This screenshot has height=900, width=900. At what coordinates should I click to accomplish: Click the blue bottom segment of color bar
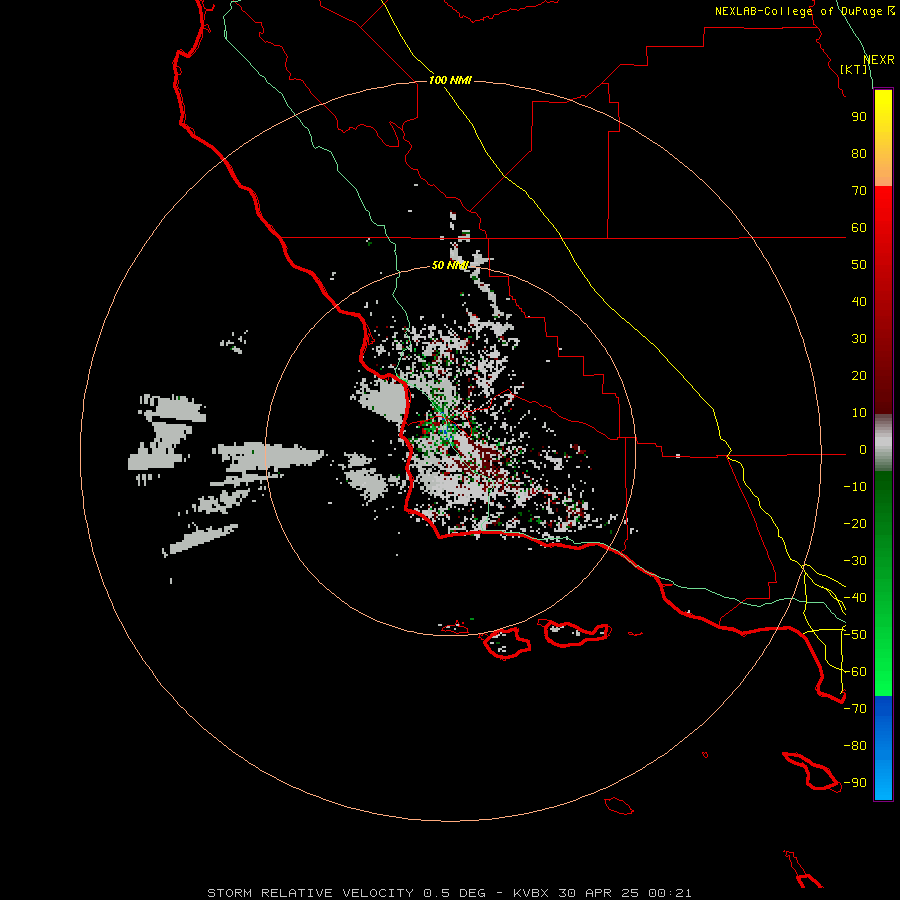pos(883,748)
